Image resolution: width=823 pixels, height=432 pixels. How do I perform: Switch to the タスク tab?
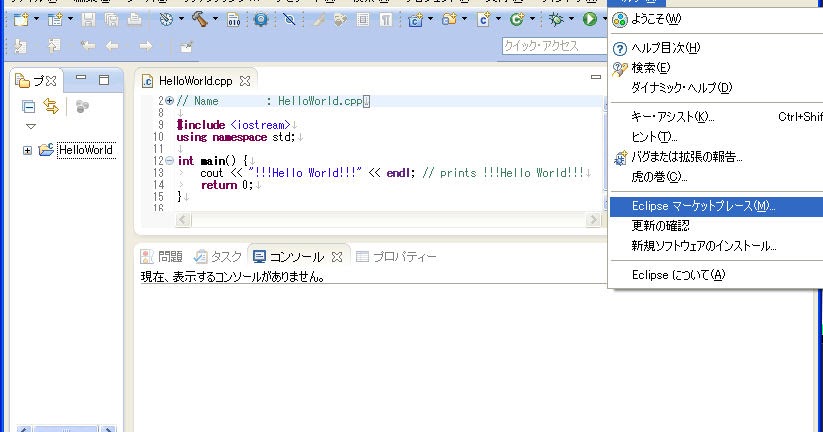[217, 257]
